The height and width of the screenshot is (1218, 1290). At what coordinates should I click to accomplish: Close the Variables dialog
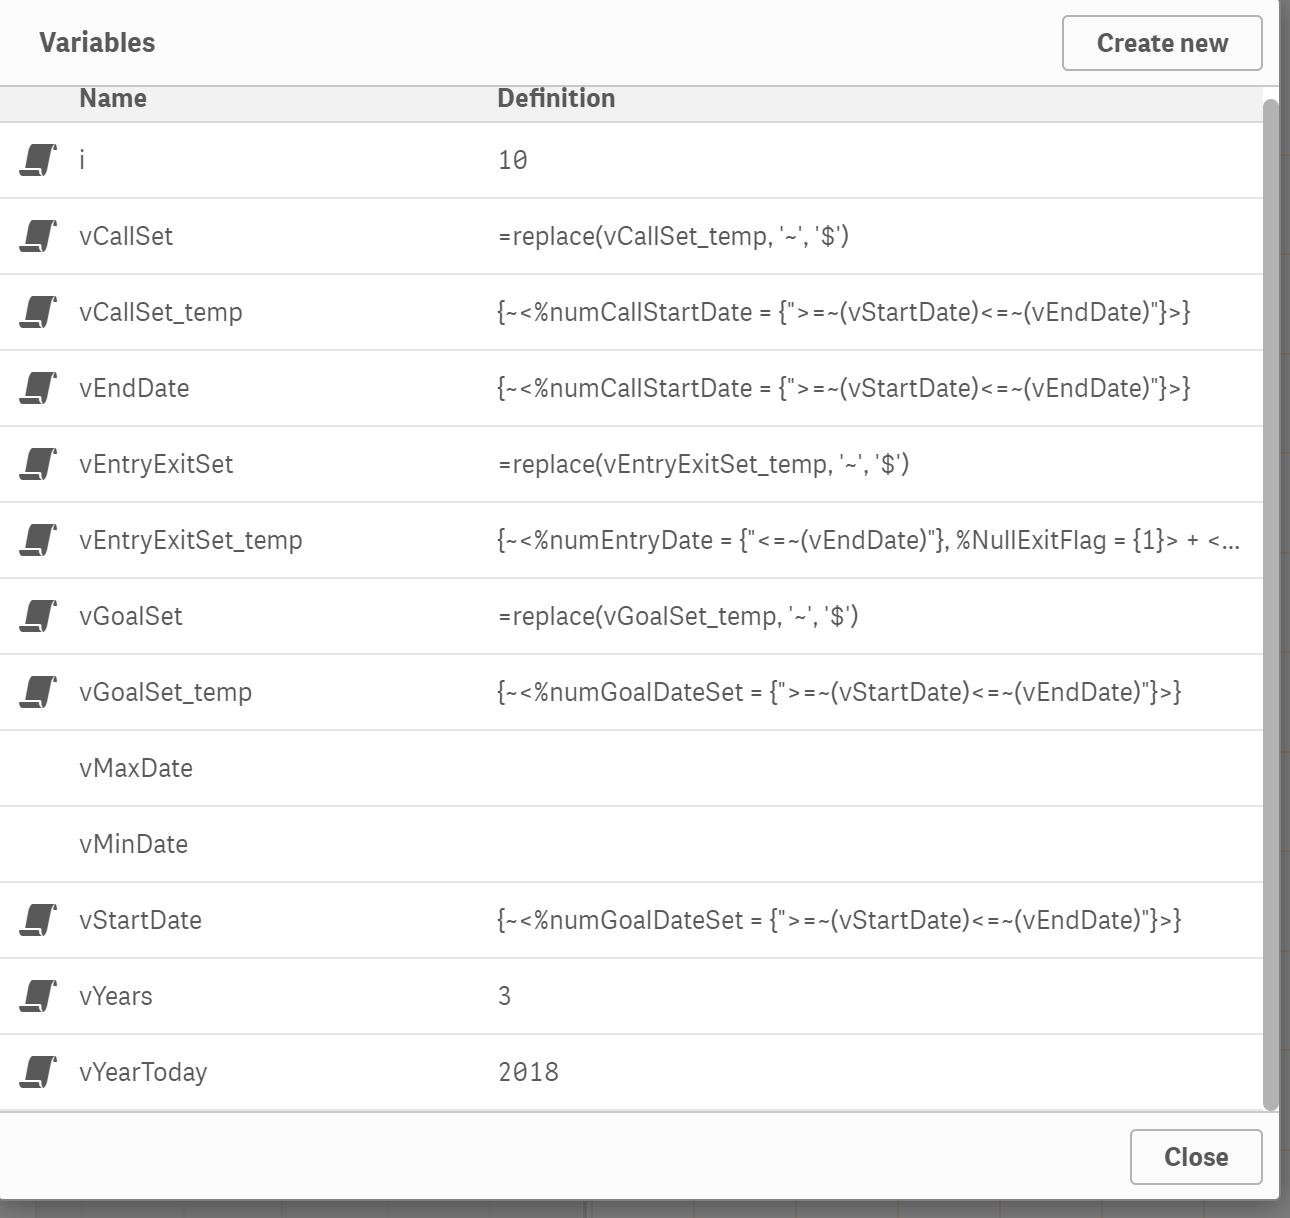[x=1195, y=1156]
